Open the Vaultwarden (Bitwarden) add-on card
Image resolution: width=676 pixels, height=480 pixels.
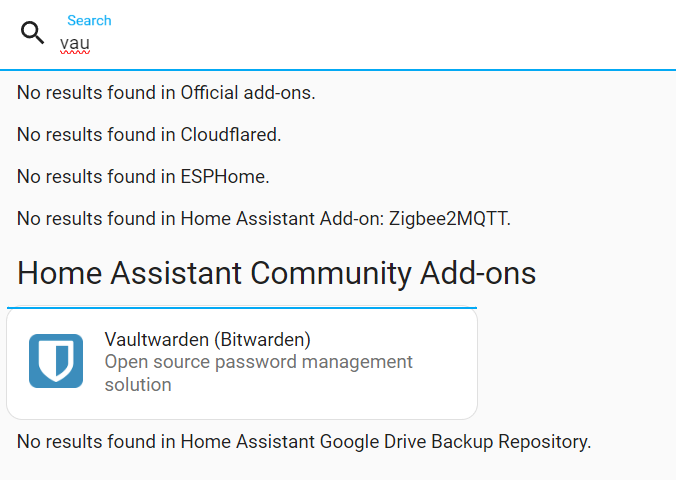click(242, 363)
